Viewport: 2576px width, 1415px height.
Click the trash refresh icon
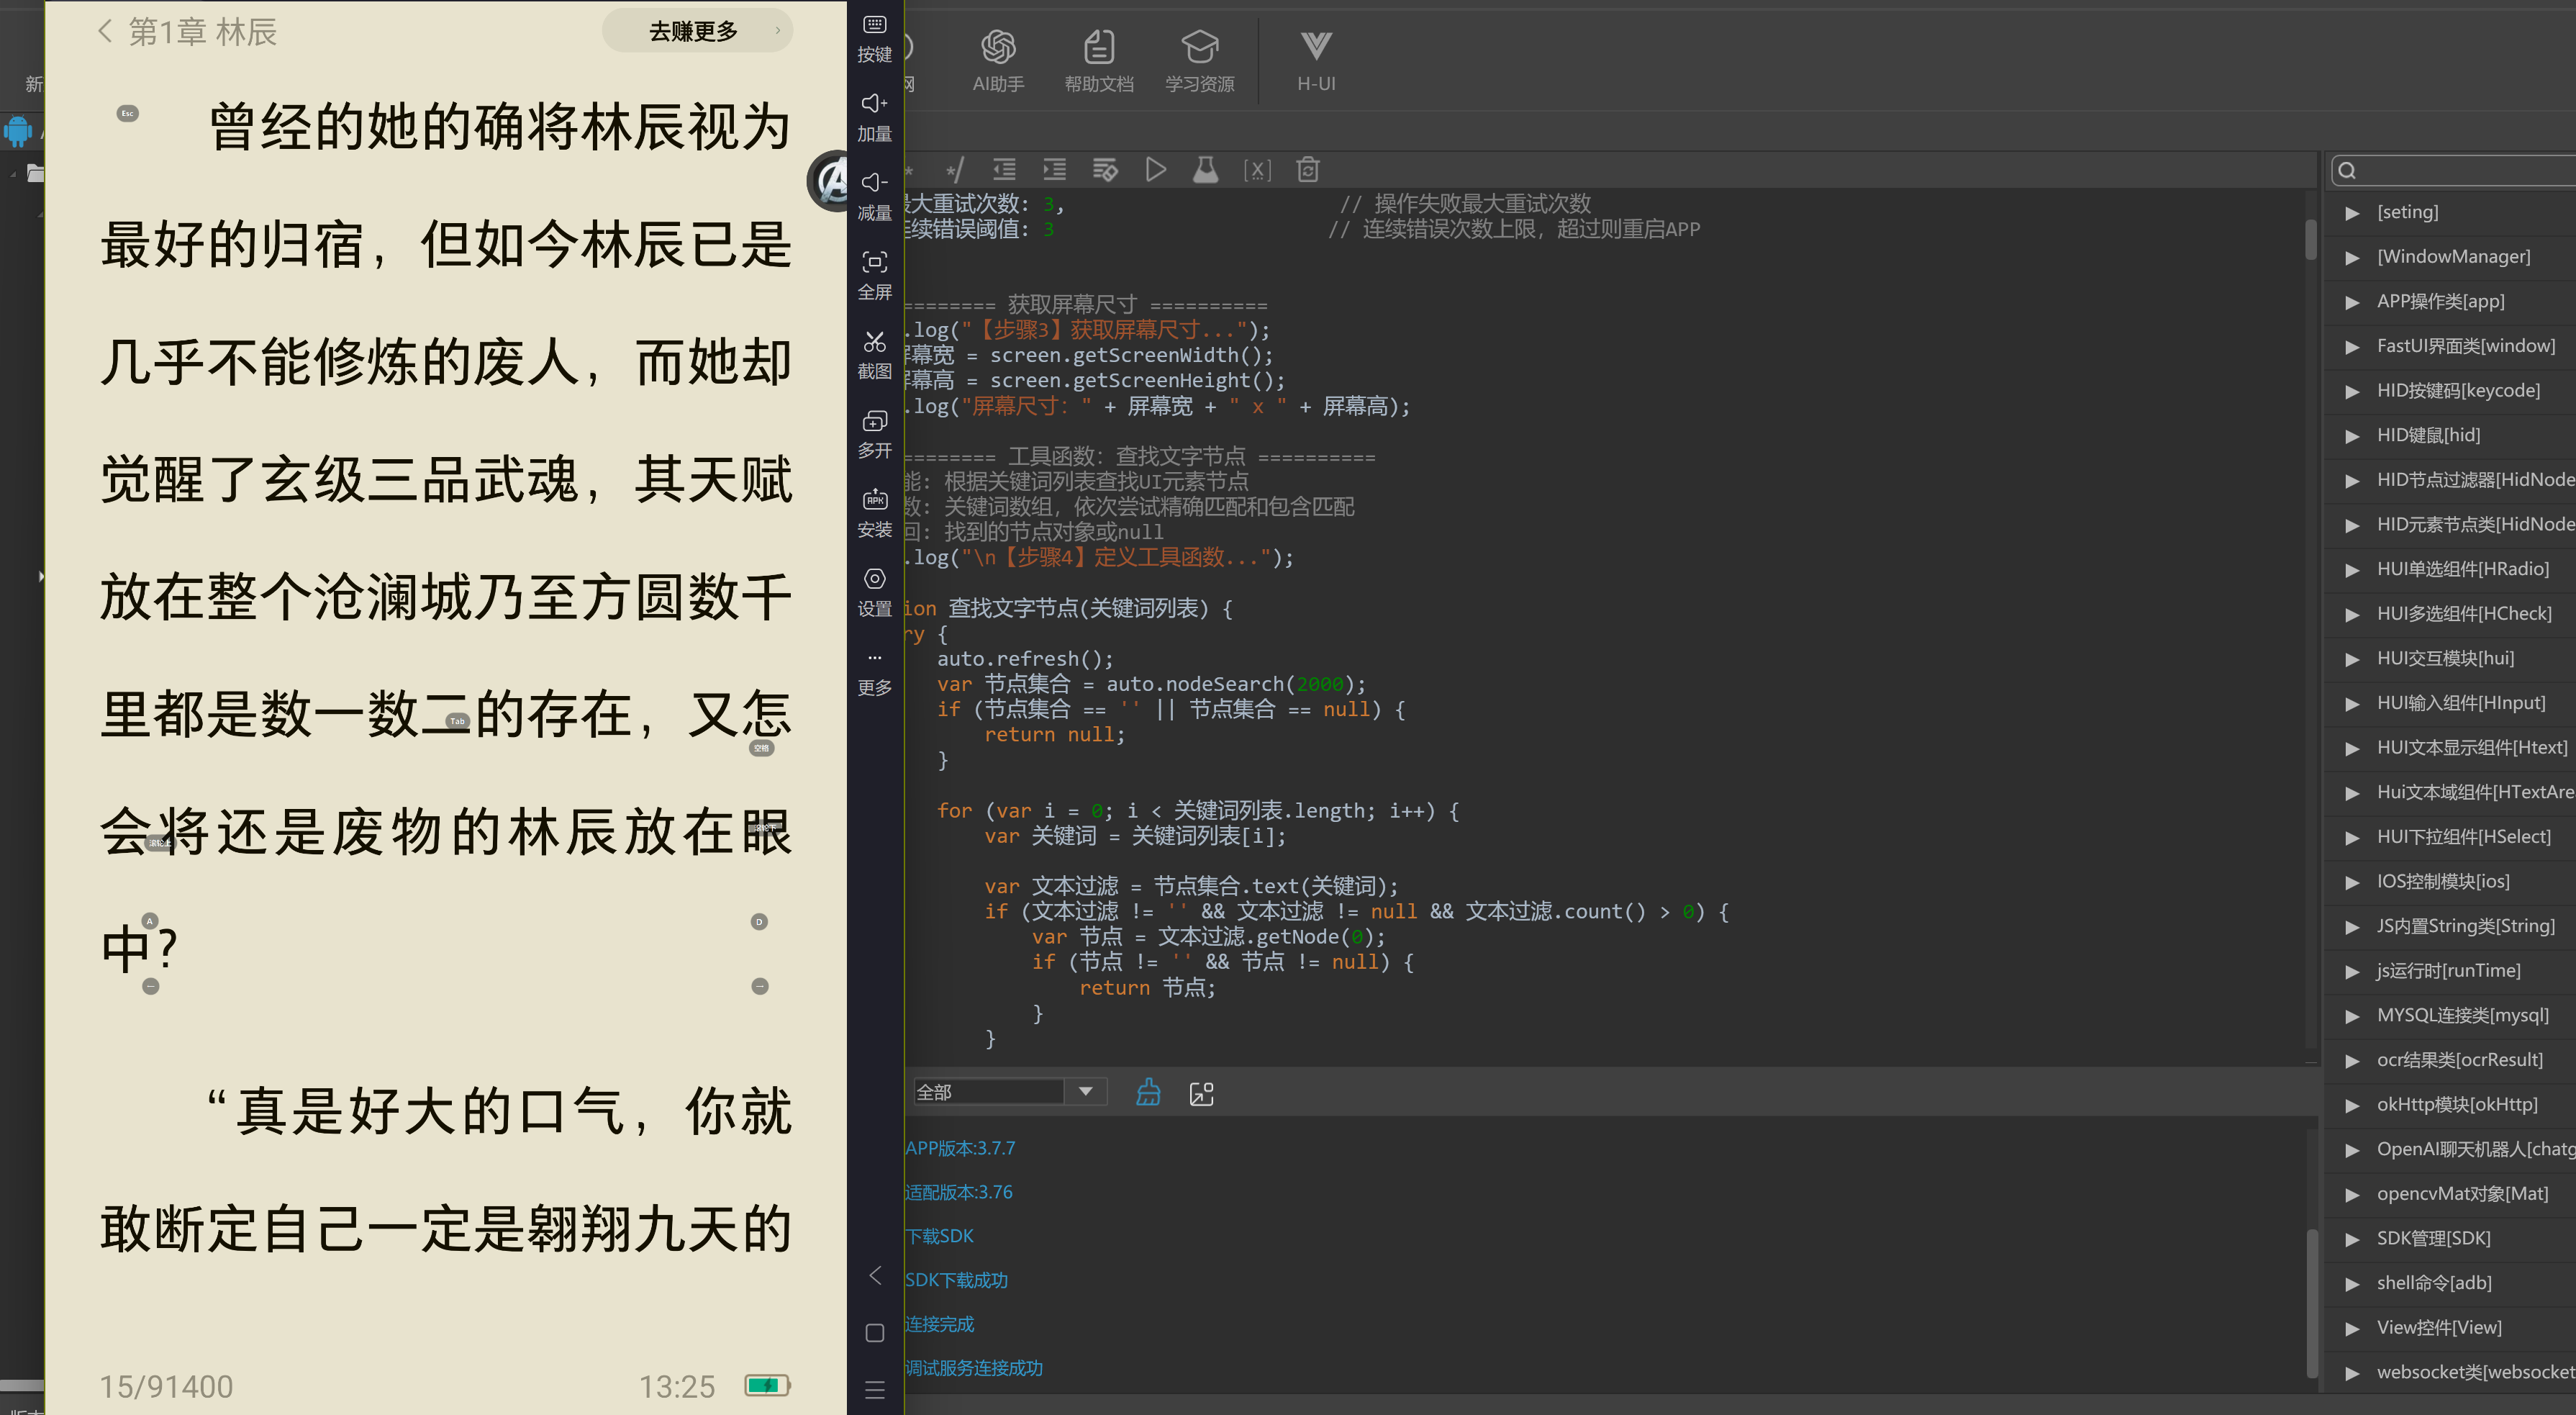click(1308, 170)
